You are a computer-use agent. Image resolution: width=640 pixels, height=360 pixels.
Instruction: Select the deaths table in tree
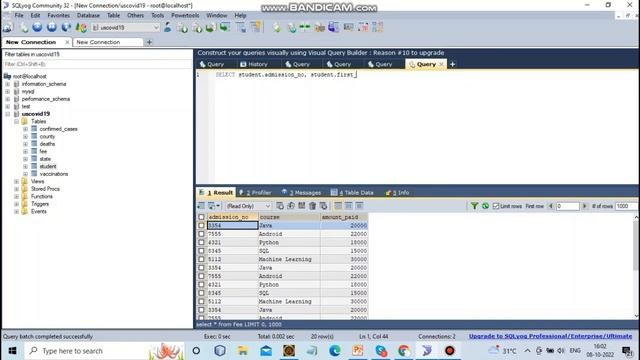point(47,144)
